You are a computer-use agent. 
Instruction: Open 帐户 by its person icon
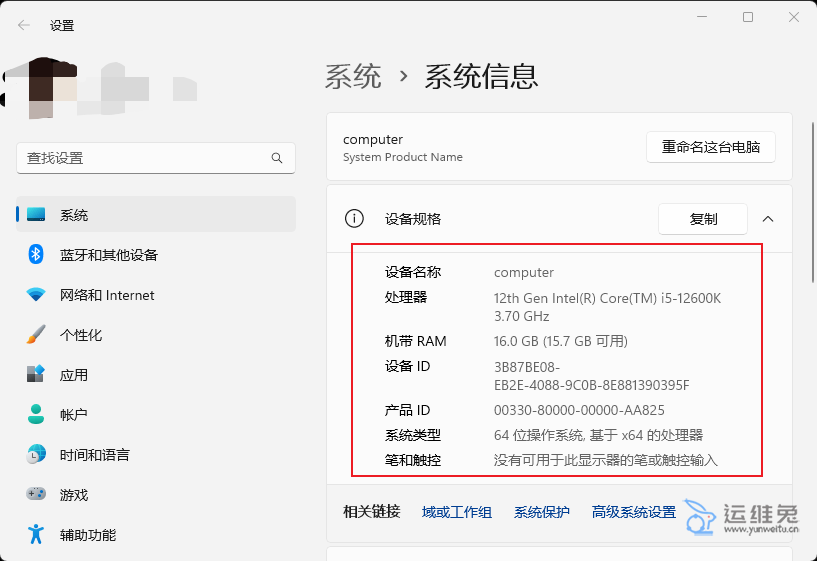pos(36,415)
